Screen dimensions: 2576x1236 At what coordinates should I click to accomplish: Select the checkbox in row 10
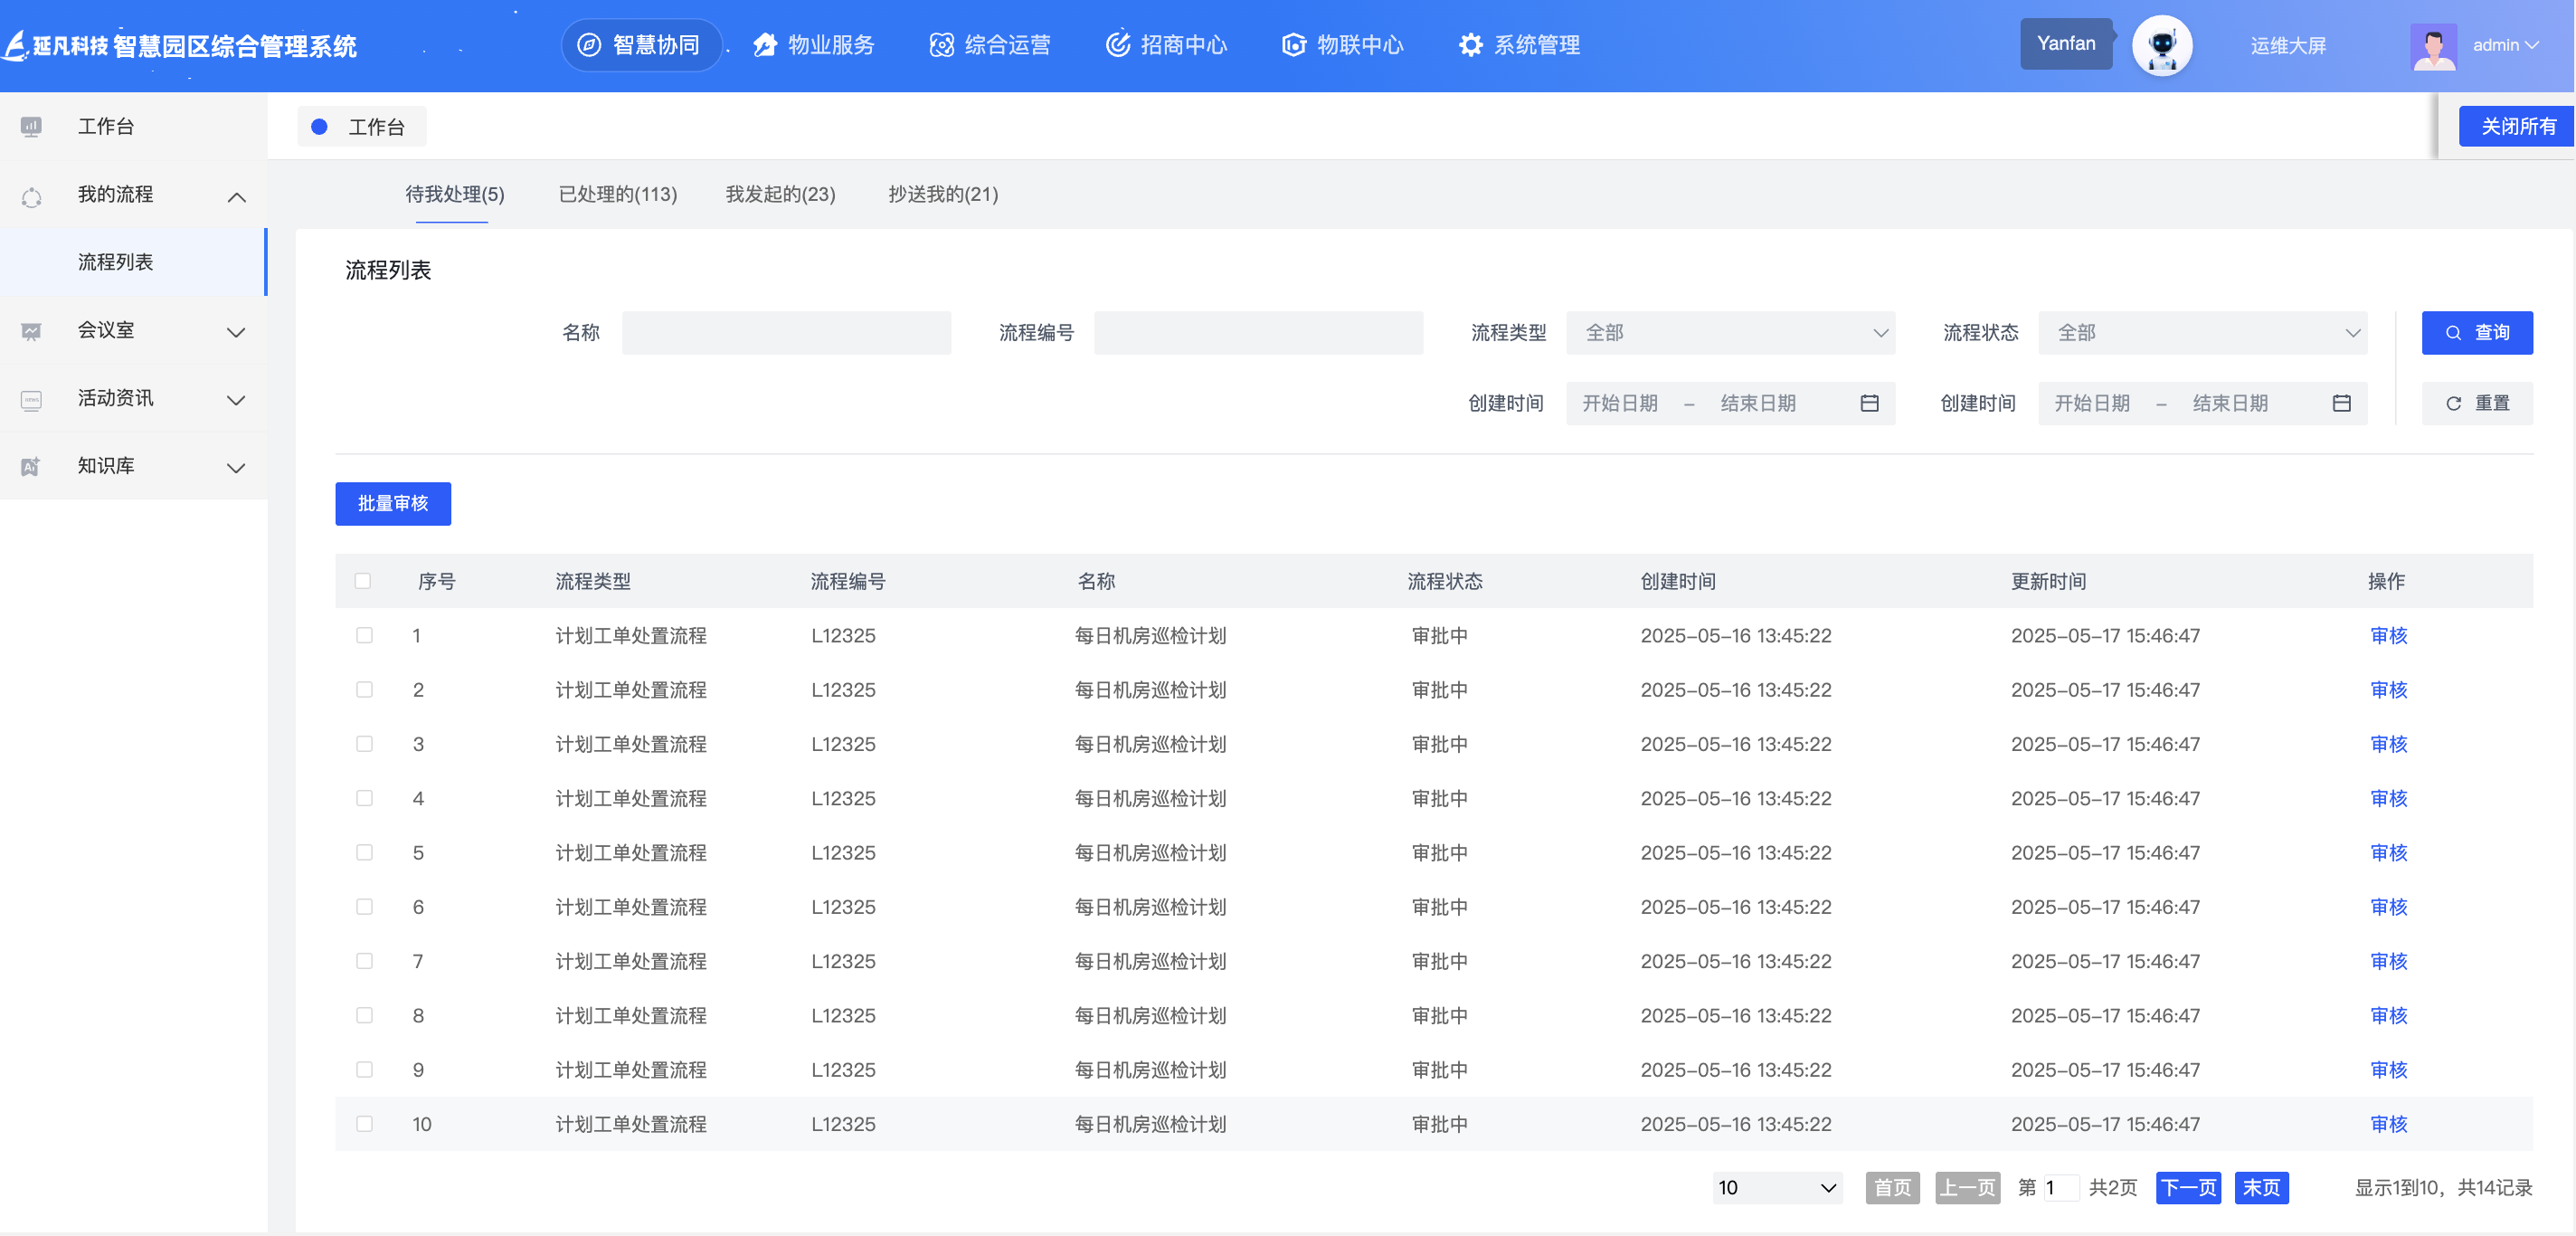point(364,1124)
